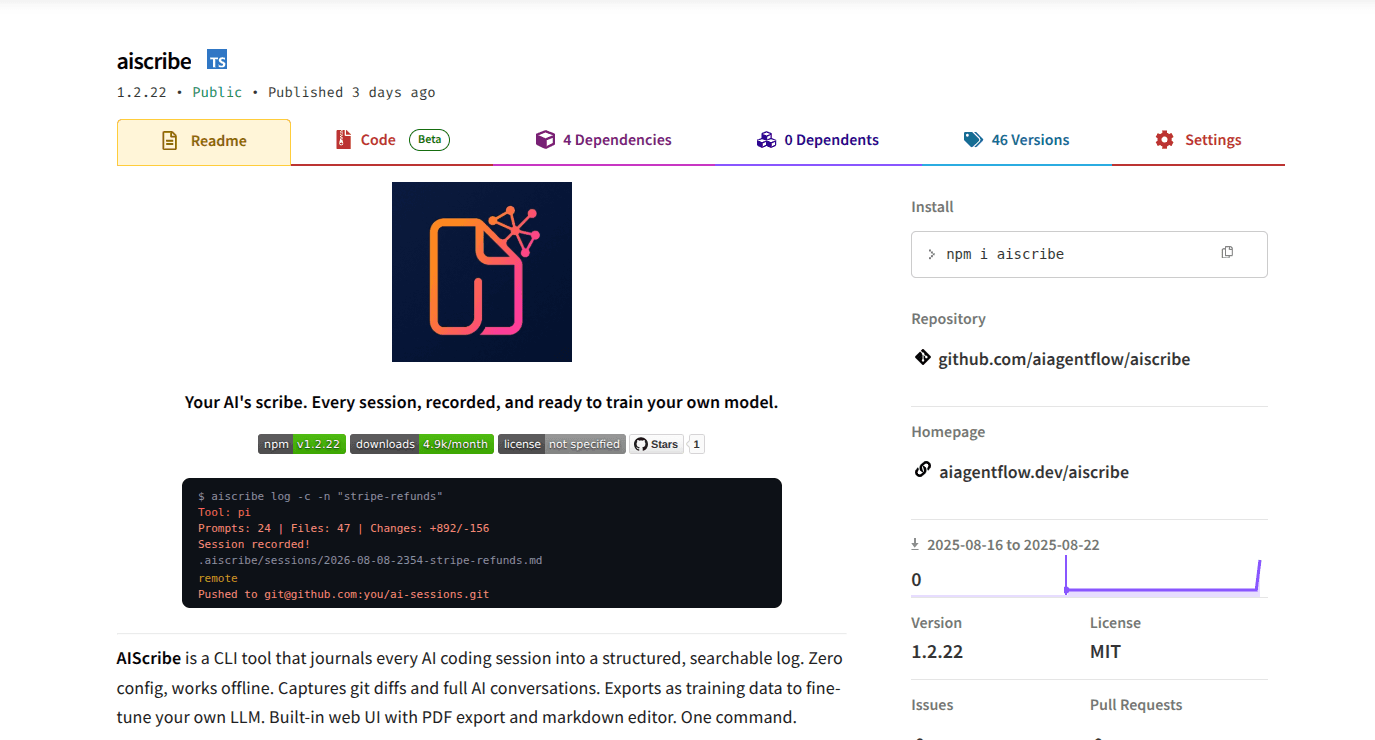
Task: Open the Readme tab
Action: point(204,141)
